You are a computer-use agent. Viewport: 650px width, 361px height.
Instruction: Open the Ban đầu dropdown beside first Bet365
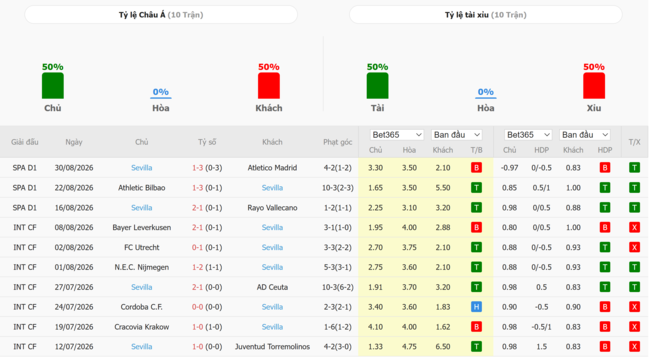pos(457,135)
